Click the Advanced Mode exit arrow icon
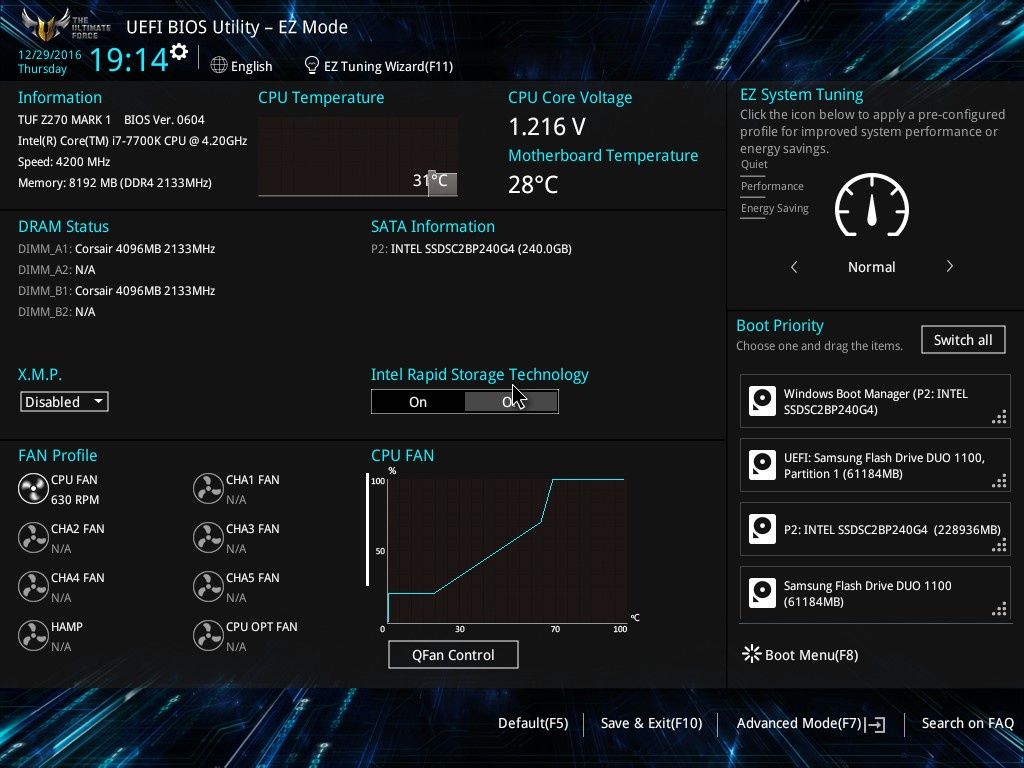 click(876, 724)
